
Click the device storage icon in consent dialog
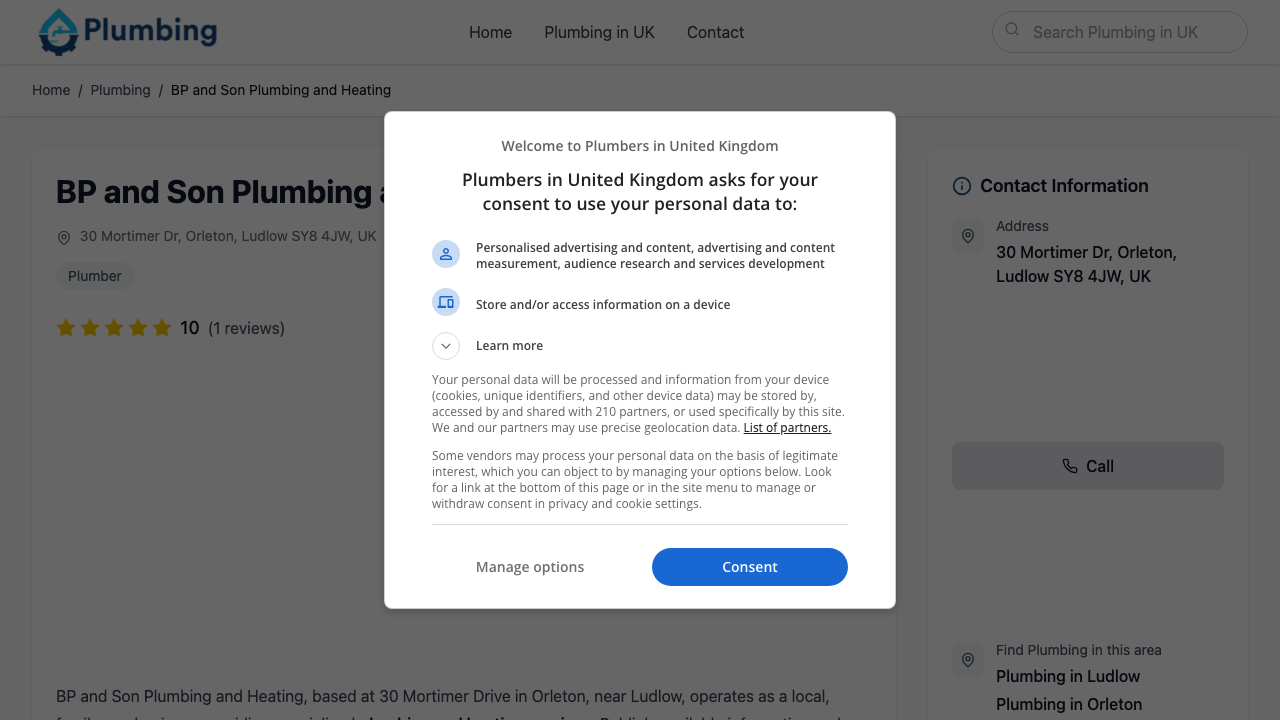click(446, 302)
